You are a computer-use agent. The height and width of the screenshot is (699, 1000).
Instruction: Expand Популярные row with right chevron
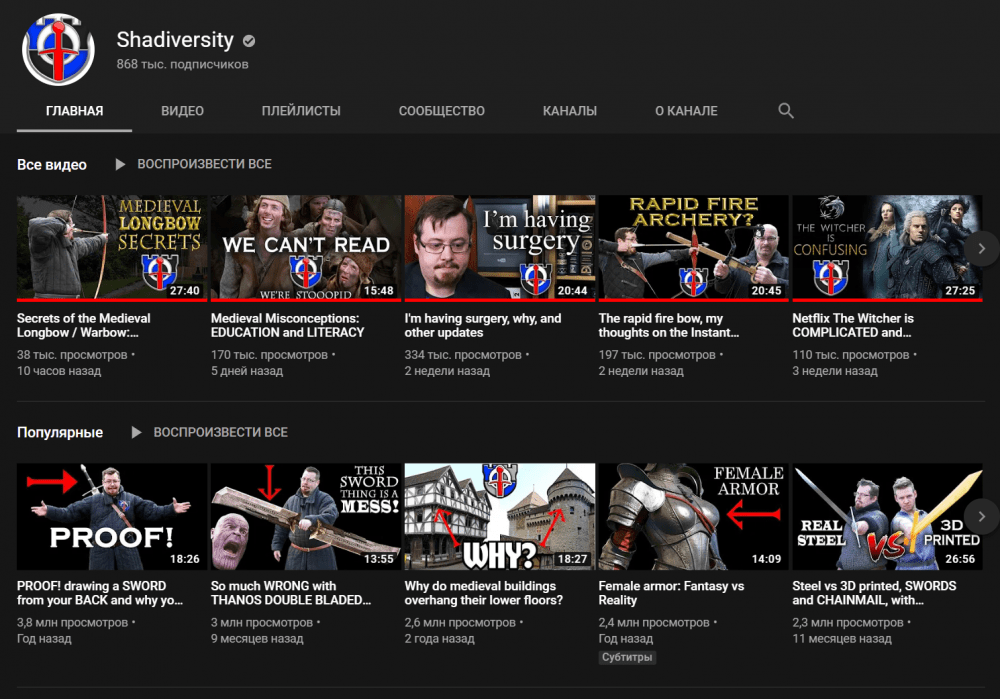click(x=981, y=516)
